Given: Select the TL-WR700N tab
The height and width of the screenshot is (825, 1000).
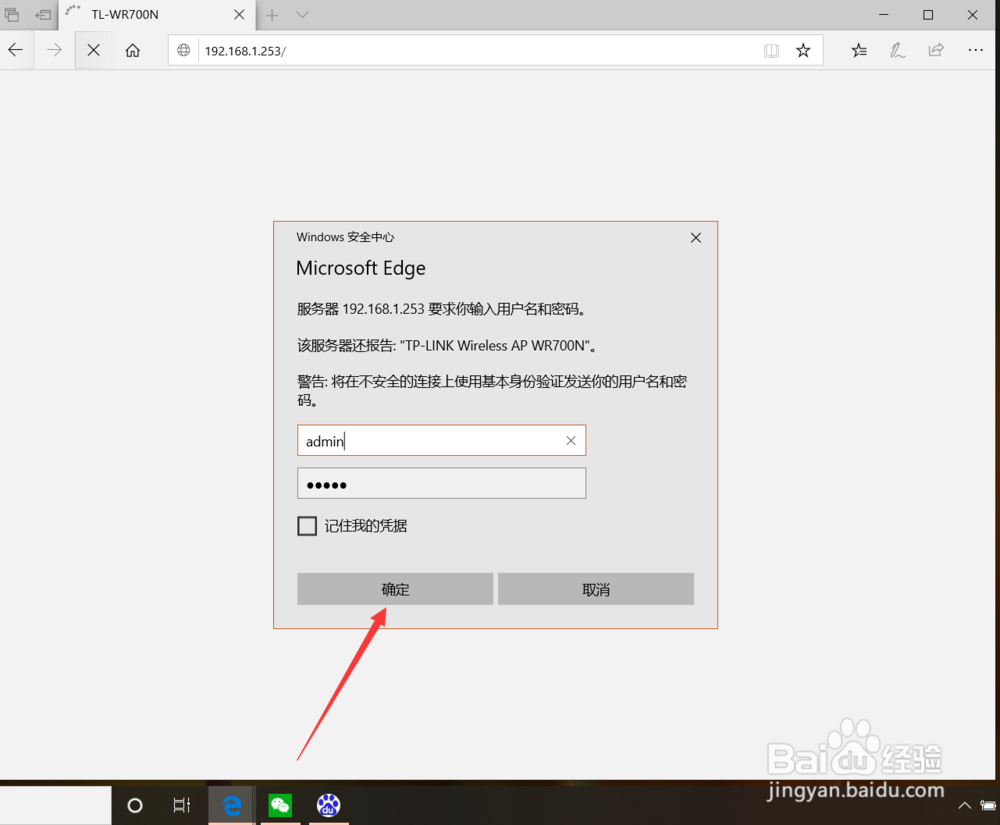Looking at the screenshot, I should coord(156,15).
